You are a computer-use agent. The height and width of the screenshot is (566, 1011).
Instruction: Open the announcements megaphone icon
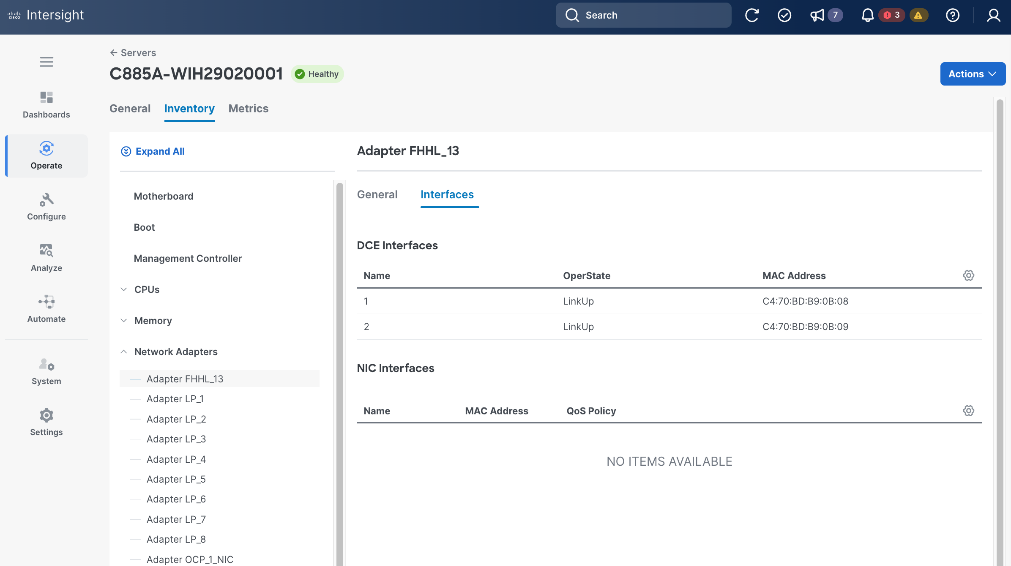coord(817,15)
